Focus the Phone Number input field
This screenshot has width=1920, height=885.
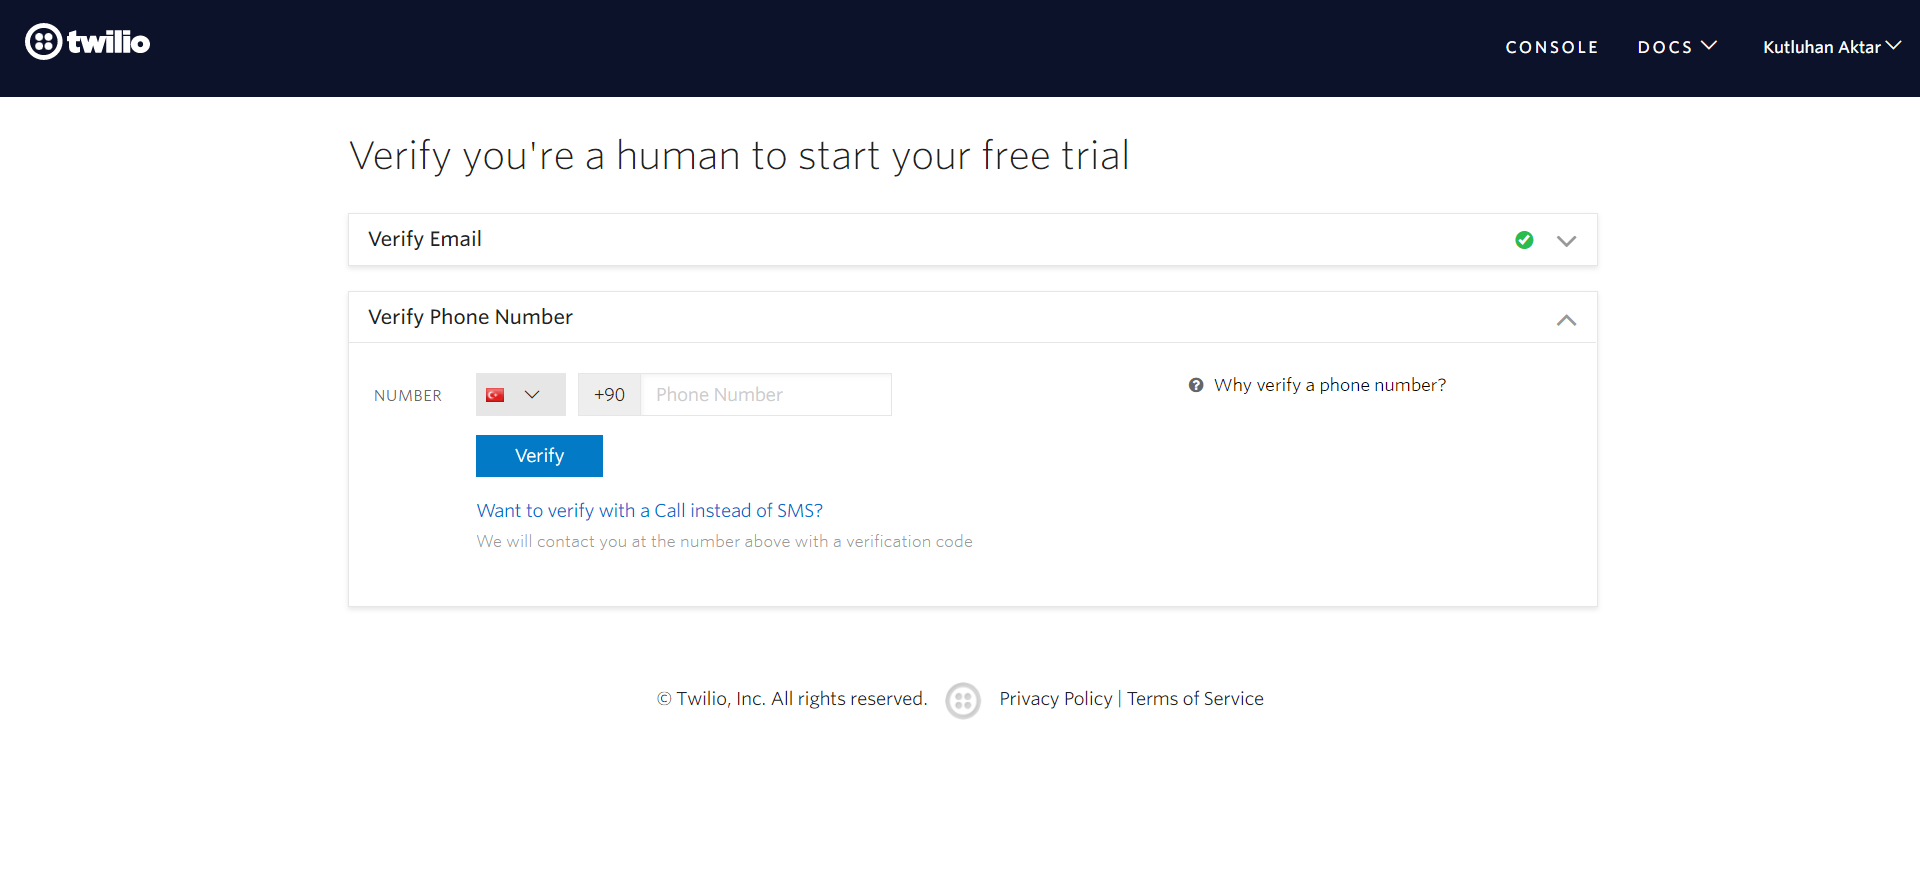tap(765, 395)
